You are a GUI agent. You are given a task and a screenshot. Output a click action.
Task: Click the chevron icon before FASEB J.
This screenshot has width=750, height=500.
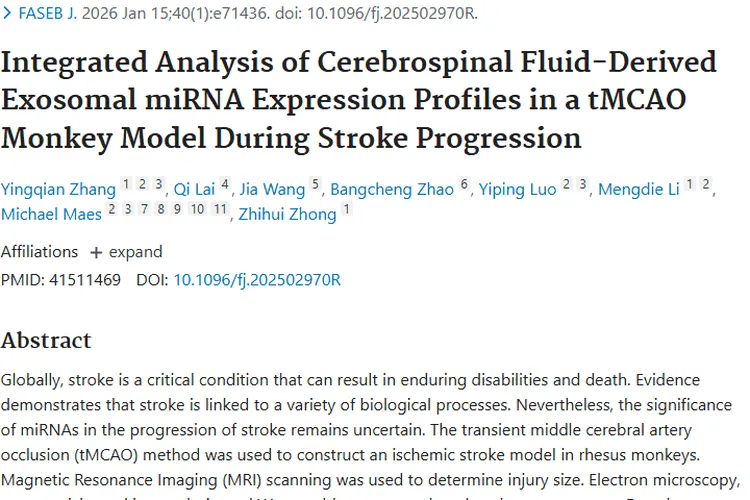pos(7,14)
